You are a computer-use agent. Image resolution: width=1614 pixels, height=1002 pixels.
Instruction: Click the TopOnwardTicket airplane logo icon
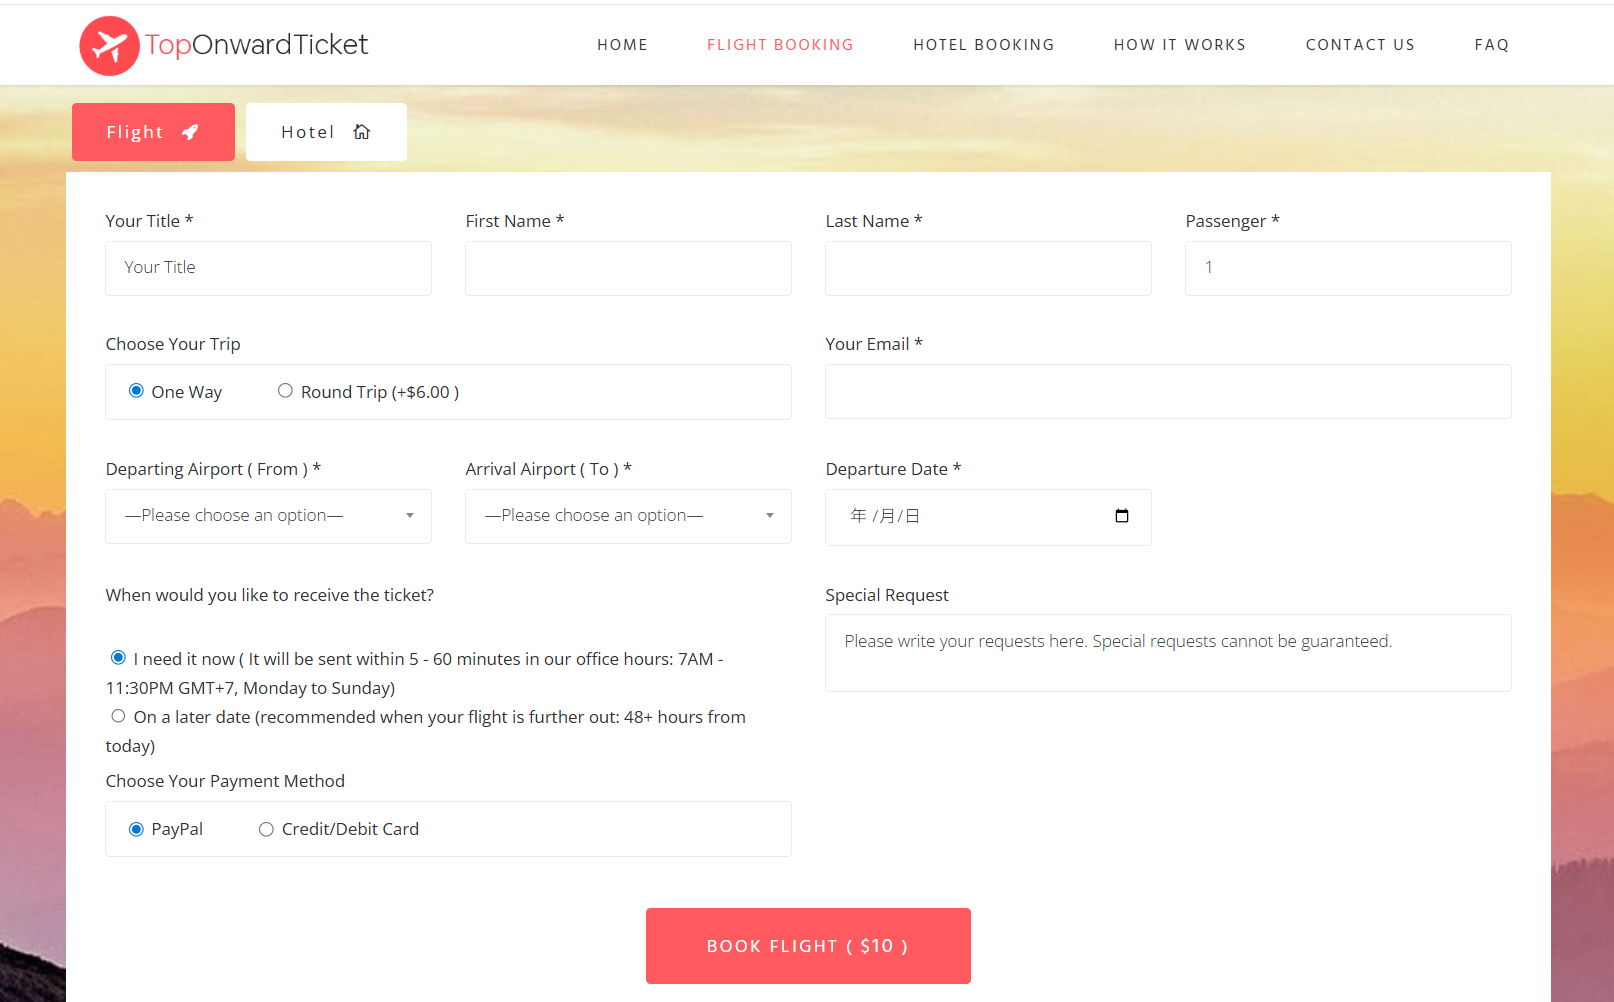pyautogui.click(x=109, y=46)
